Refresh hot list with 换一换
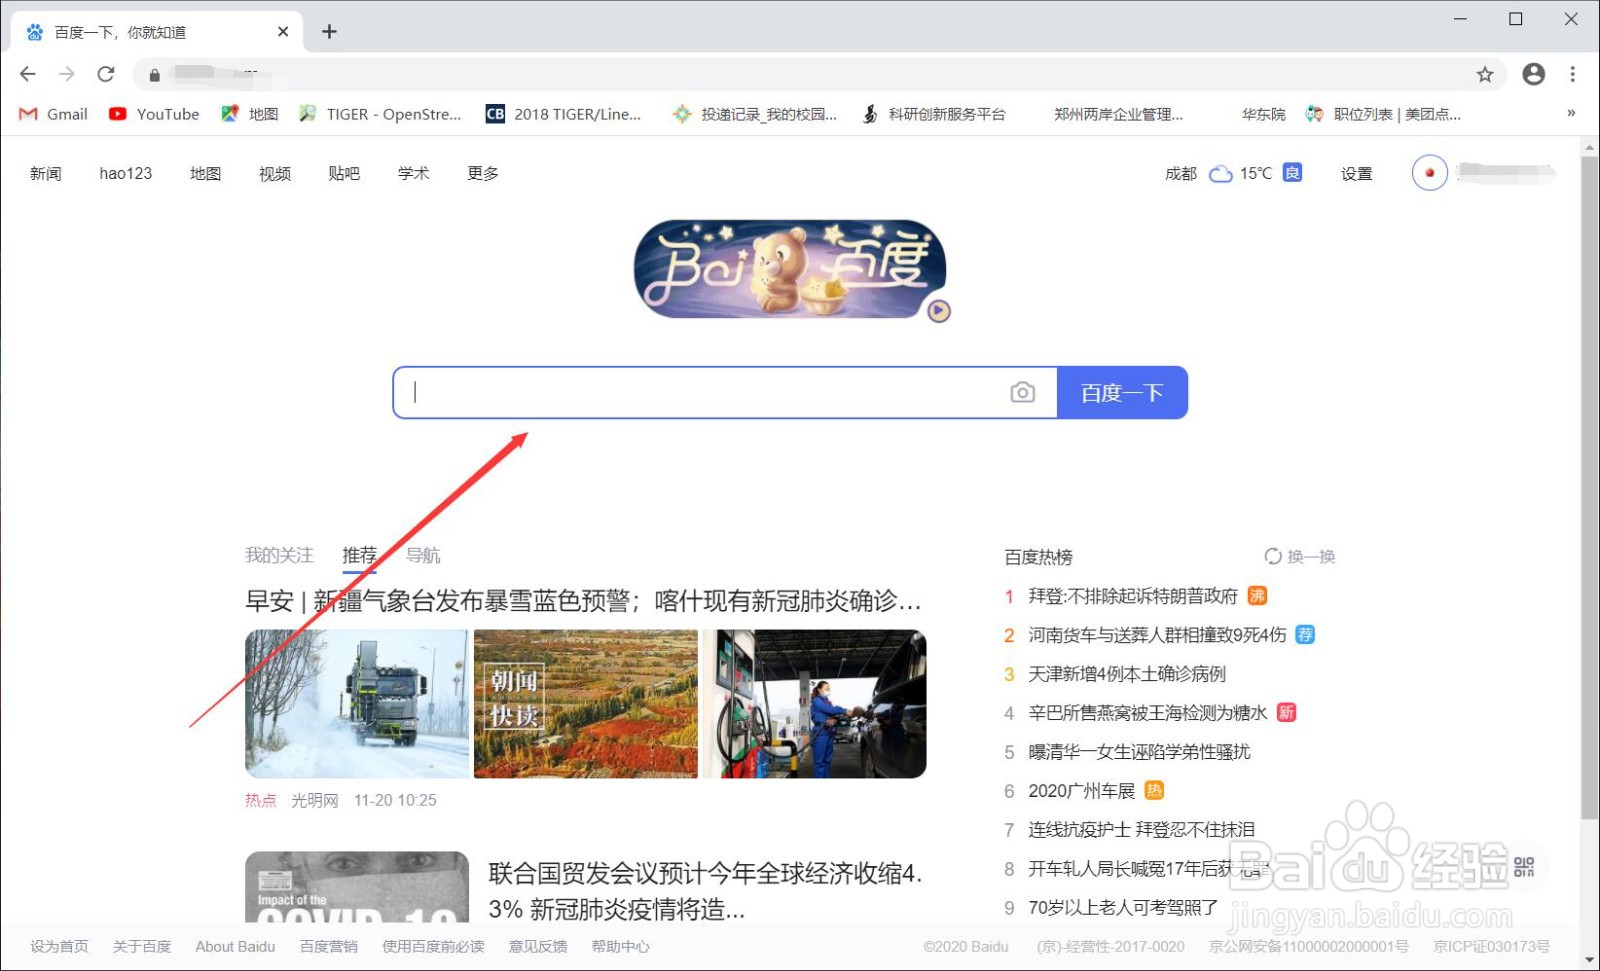This screenshot has height=971, width=1600. tap(1300, 557)
